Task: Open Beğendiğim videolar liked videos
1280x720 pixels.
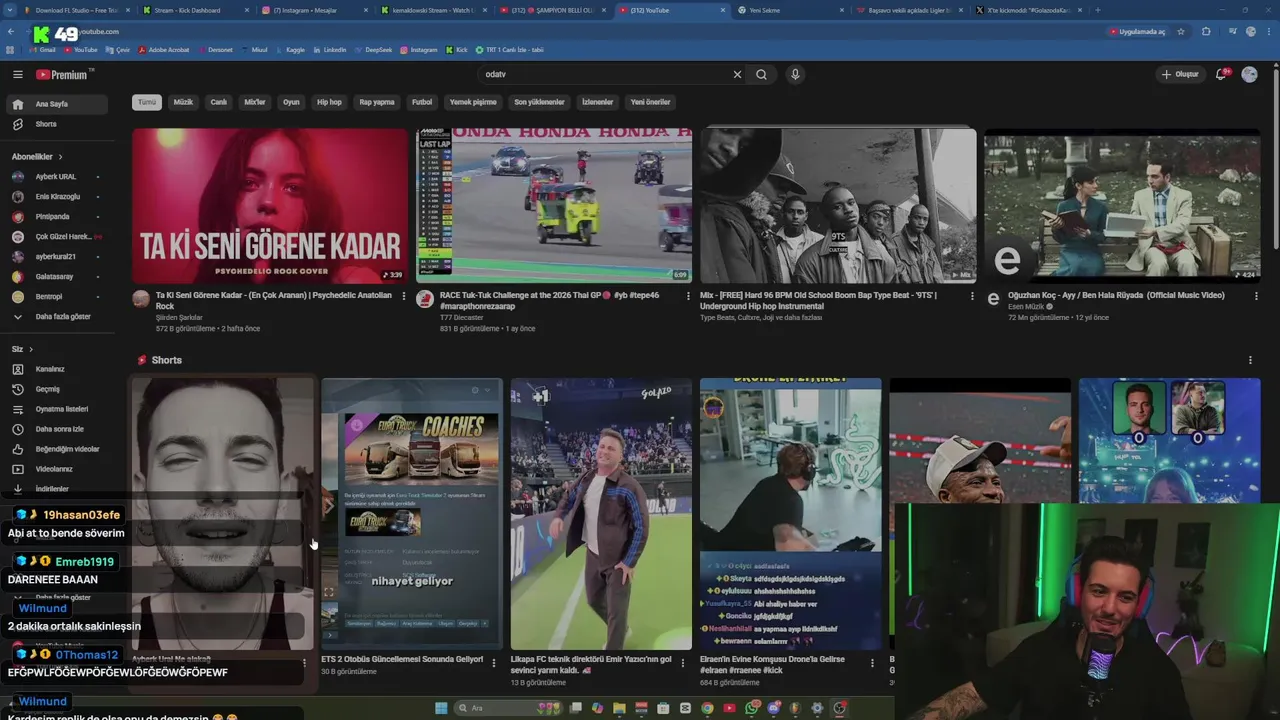Action: pos(57,449)
